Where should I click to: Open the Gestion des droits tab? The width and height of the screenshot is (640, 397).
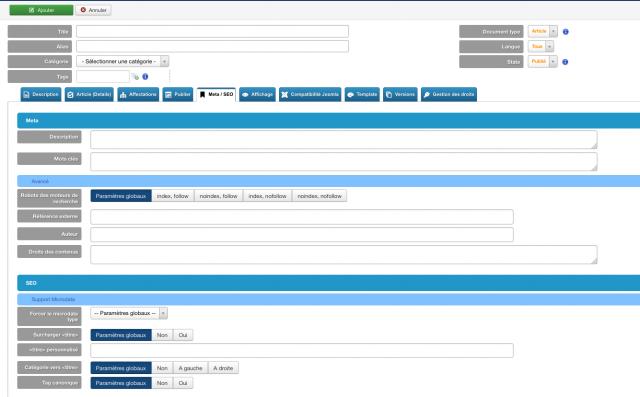click(x=449, y=94)
